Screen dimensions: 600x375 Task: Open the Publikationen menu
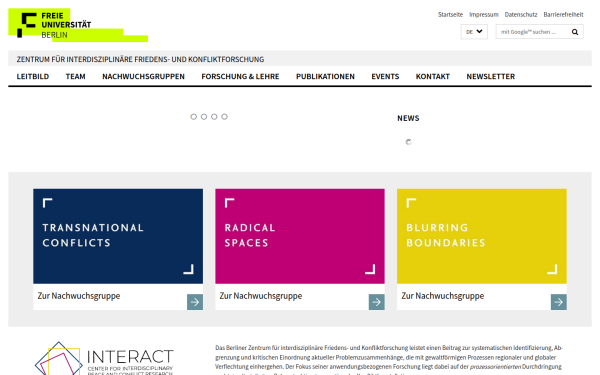[x=325, y=77]
